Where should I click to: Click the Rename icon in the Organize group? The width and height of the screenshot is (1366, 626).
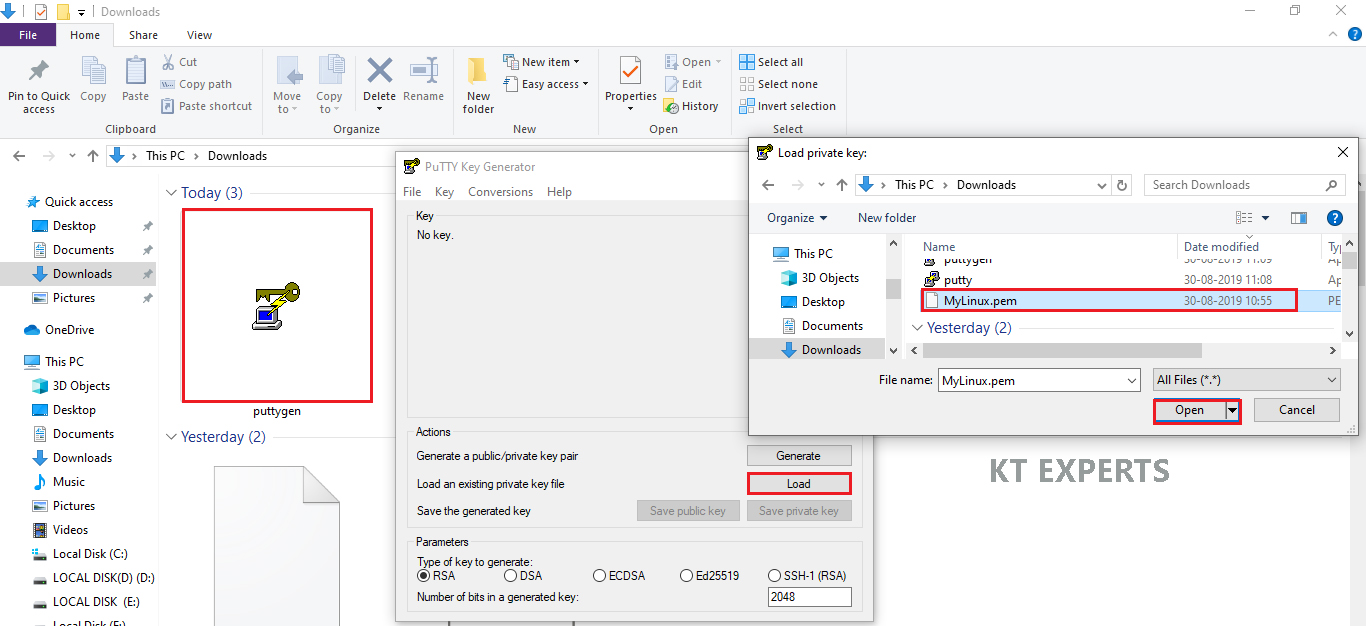coord(423,79)
